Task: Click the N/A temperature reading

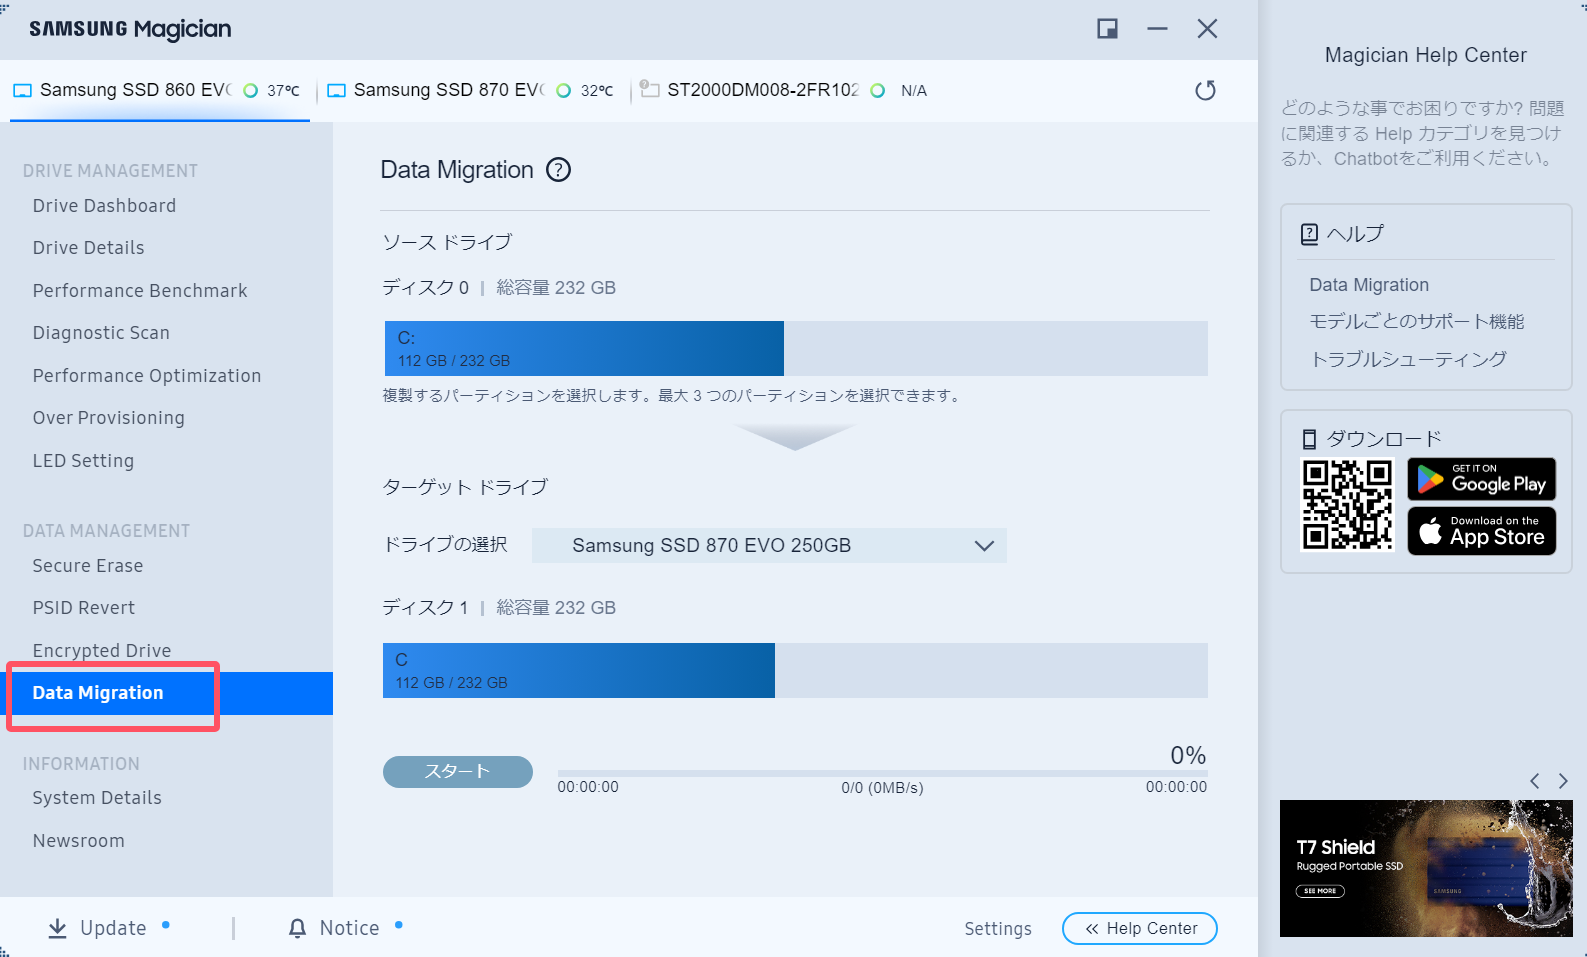Action: [x=914, y=91]
